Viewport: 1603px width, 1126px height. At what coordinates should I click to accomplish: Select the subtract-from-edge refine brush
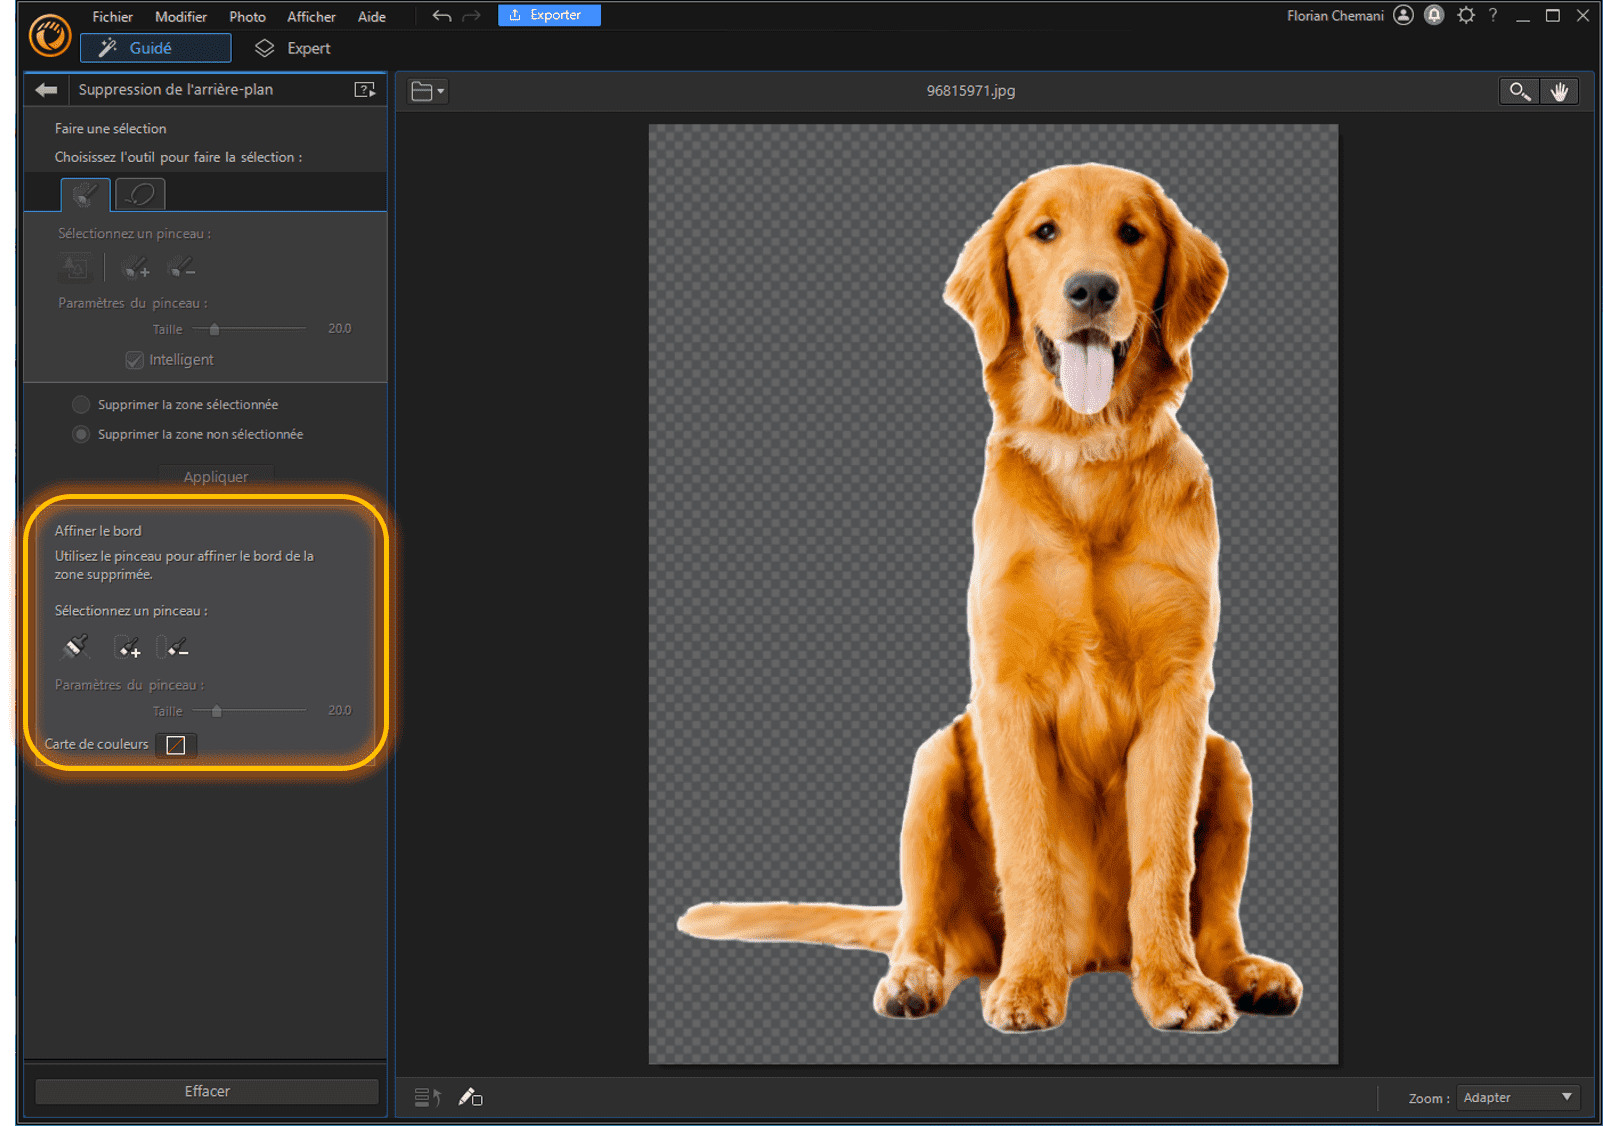pyautogui.click(x=175, y=648)
